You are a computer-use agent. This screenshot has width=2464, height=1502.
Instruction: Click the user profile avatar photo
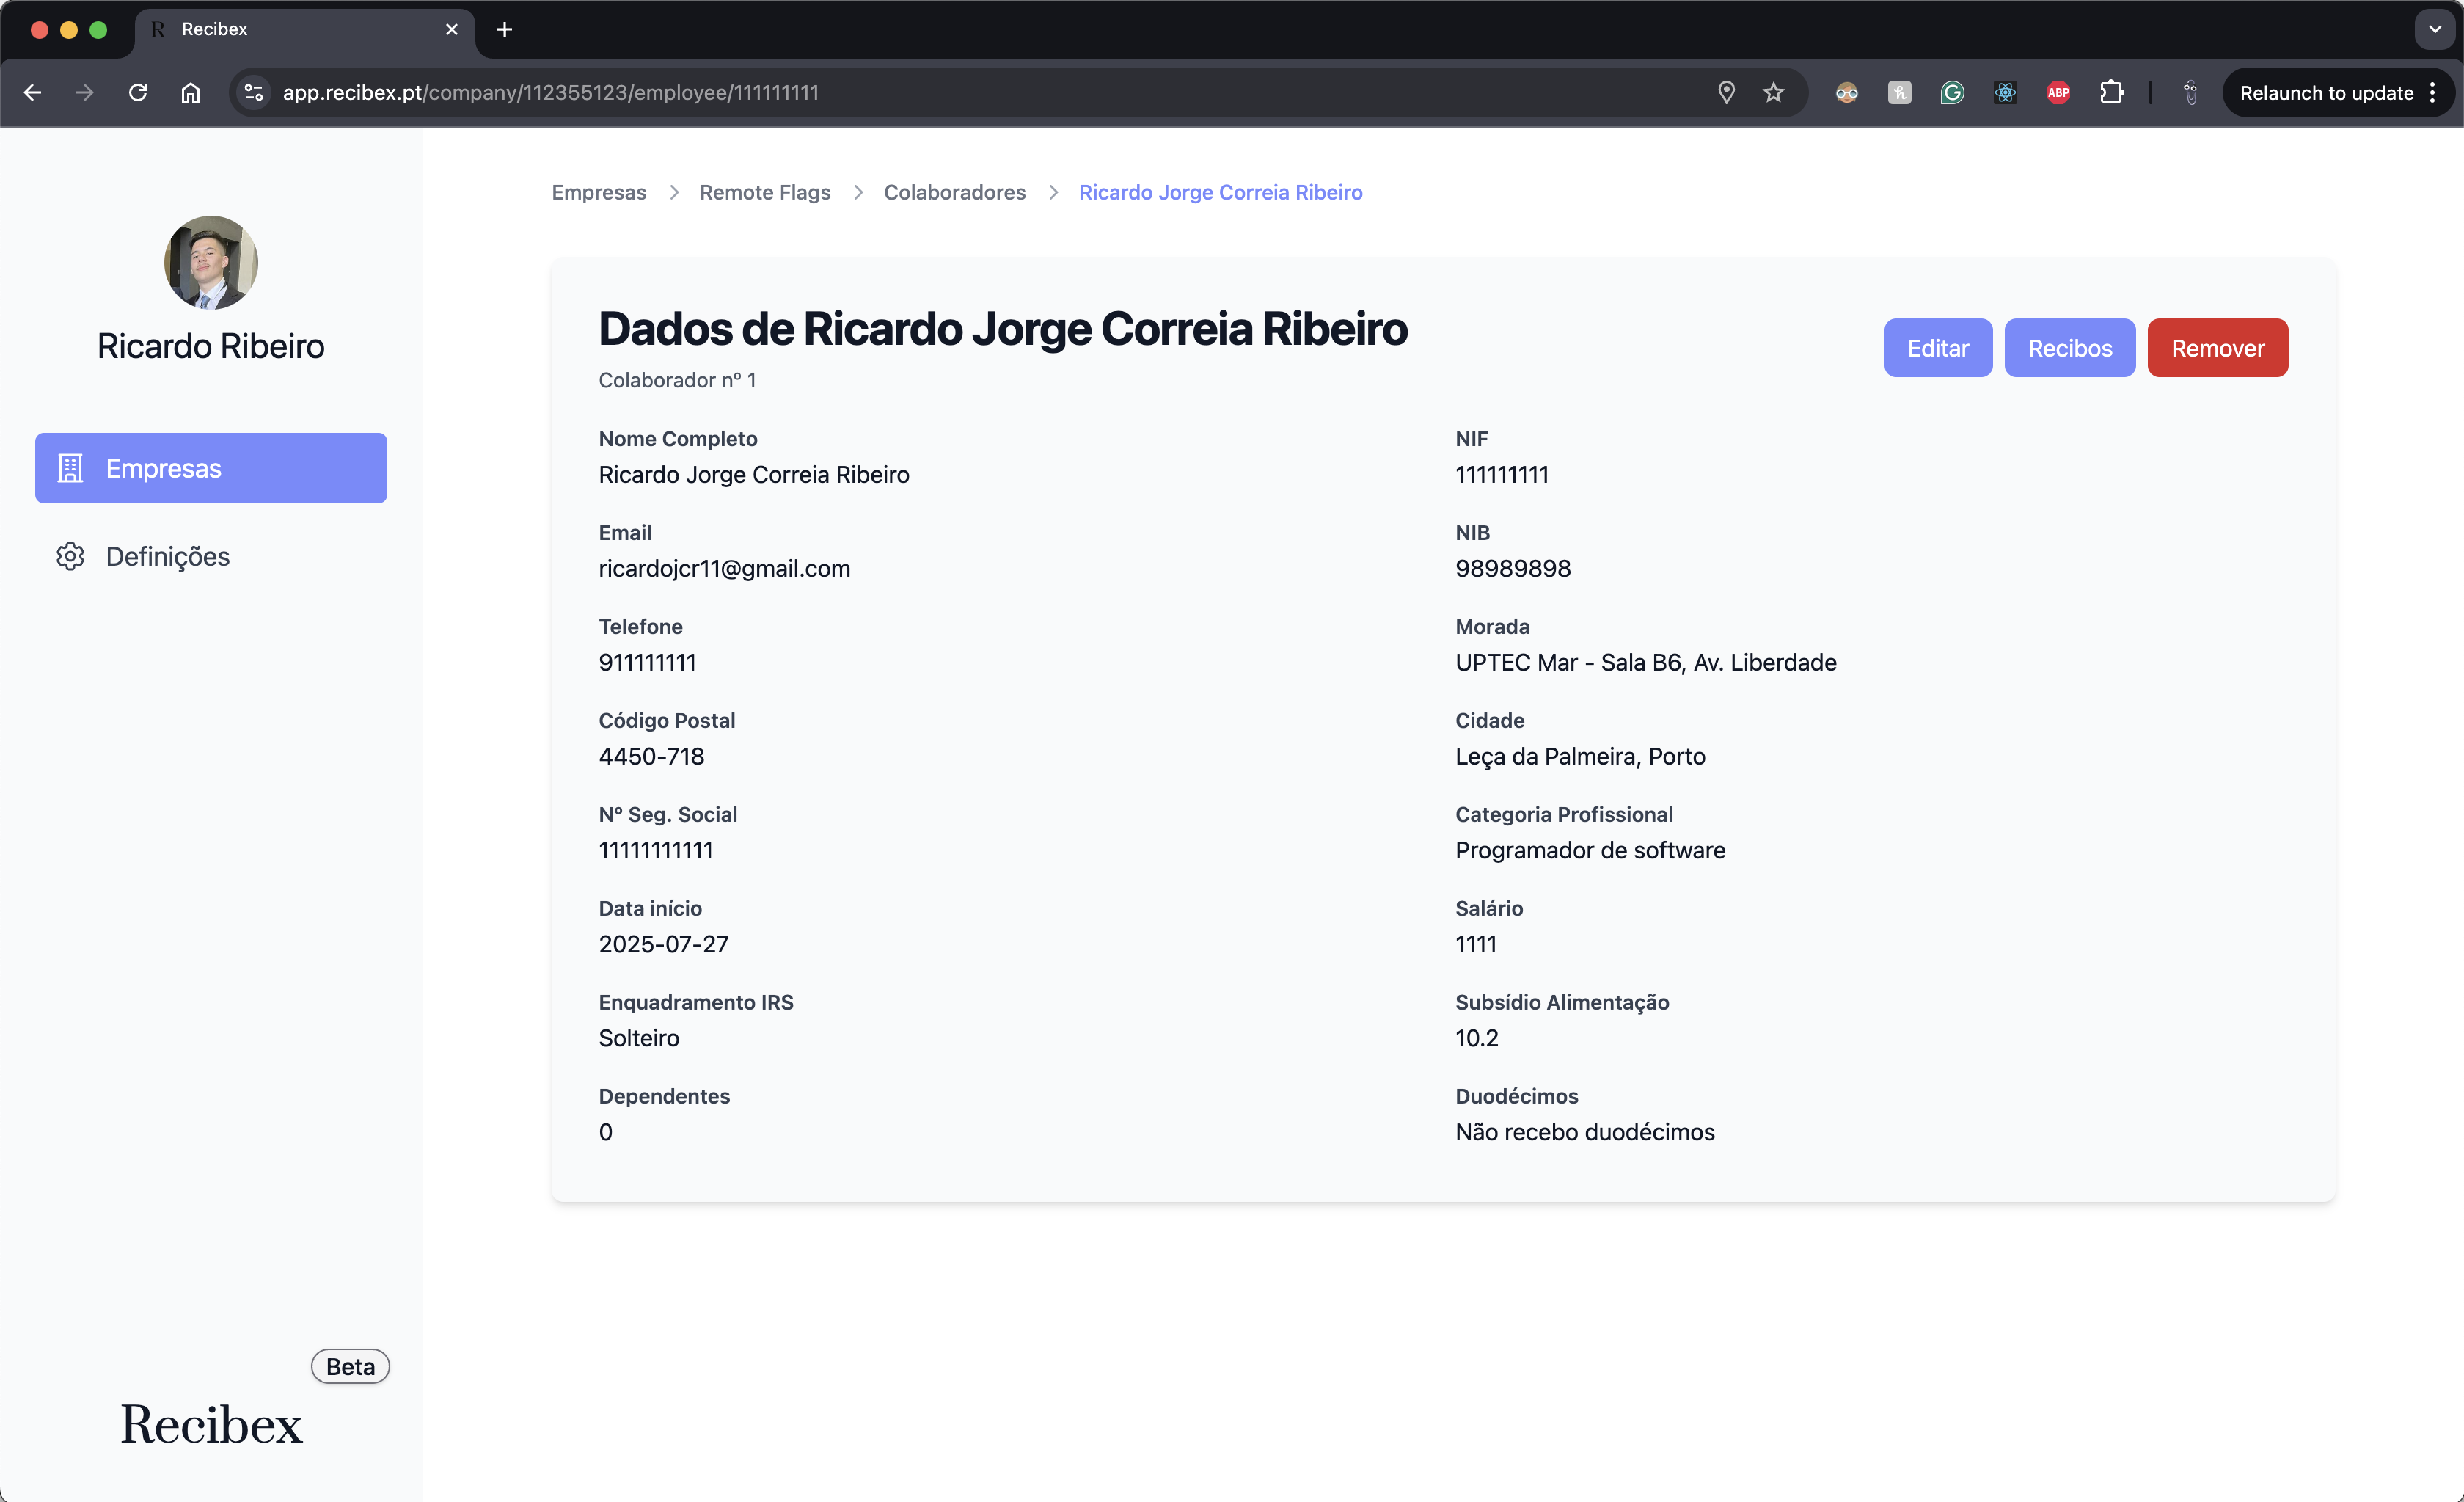(211, 263)
